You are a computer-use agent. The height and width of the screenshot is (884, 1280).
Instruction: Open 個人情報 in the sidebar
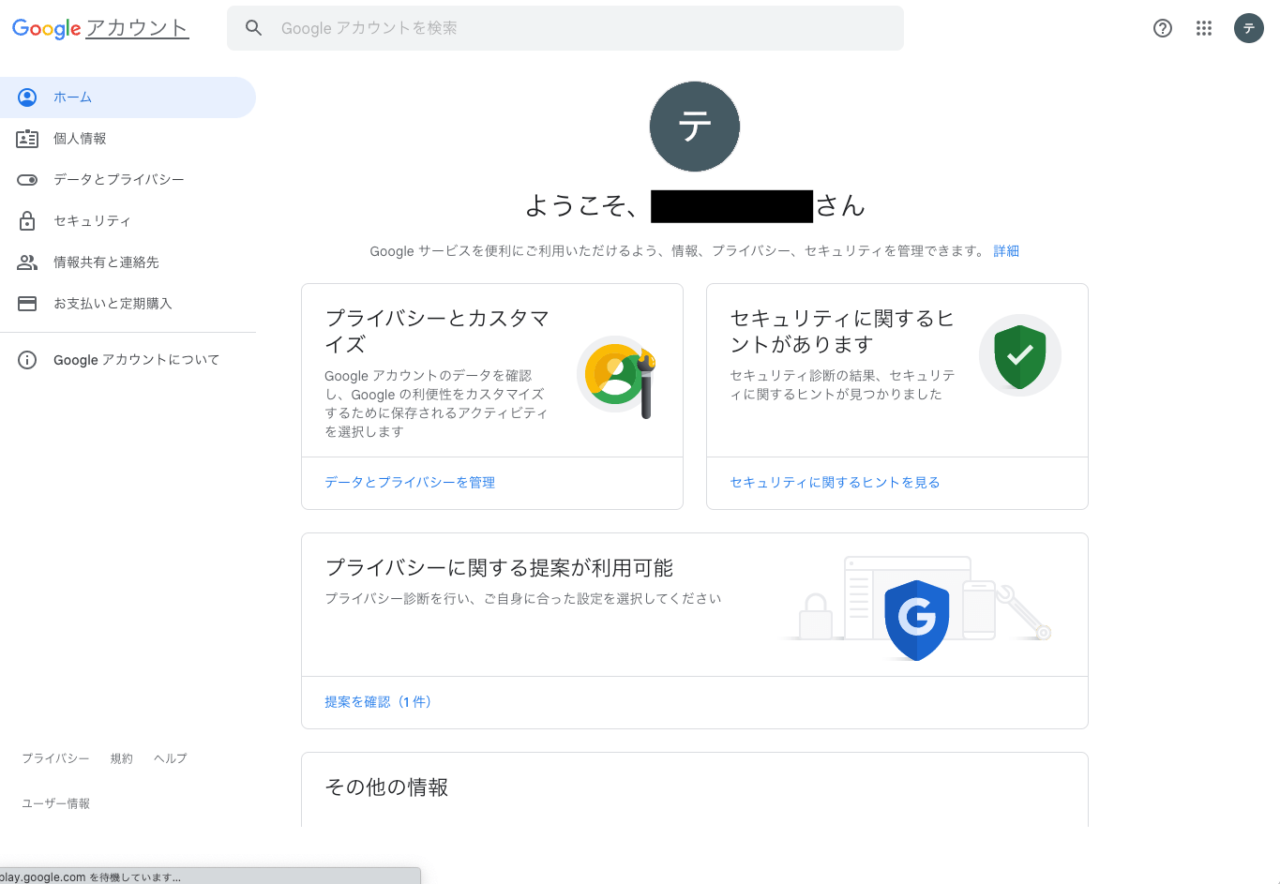pos(80,139)
